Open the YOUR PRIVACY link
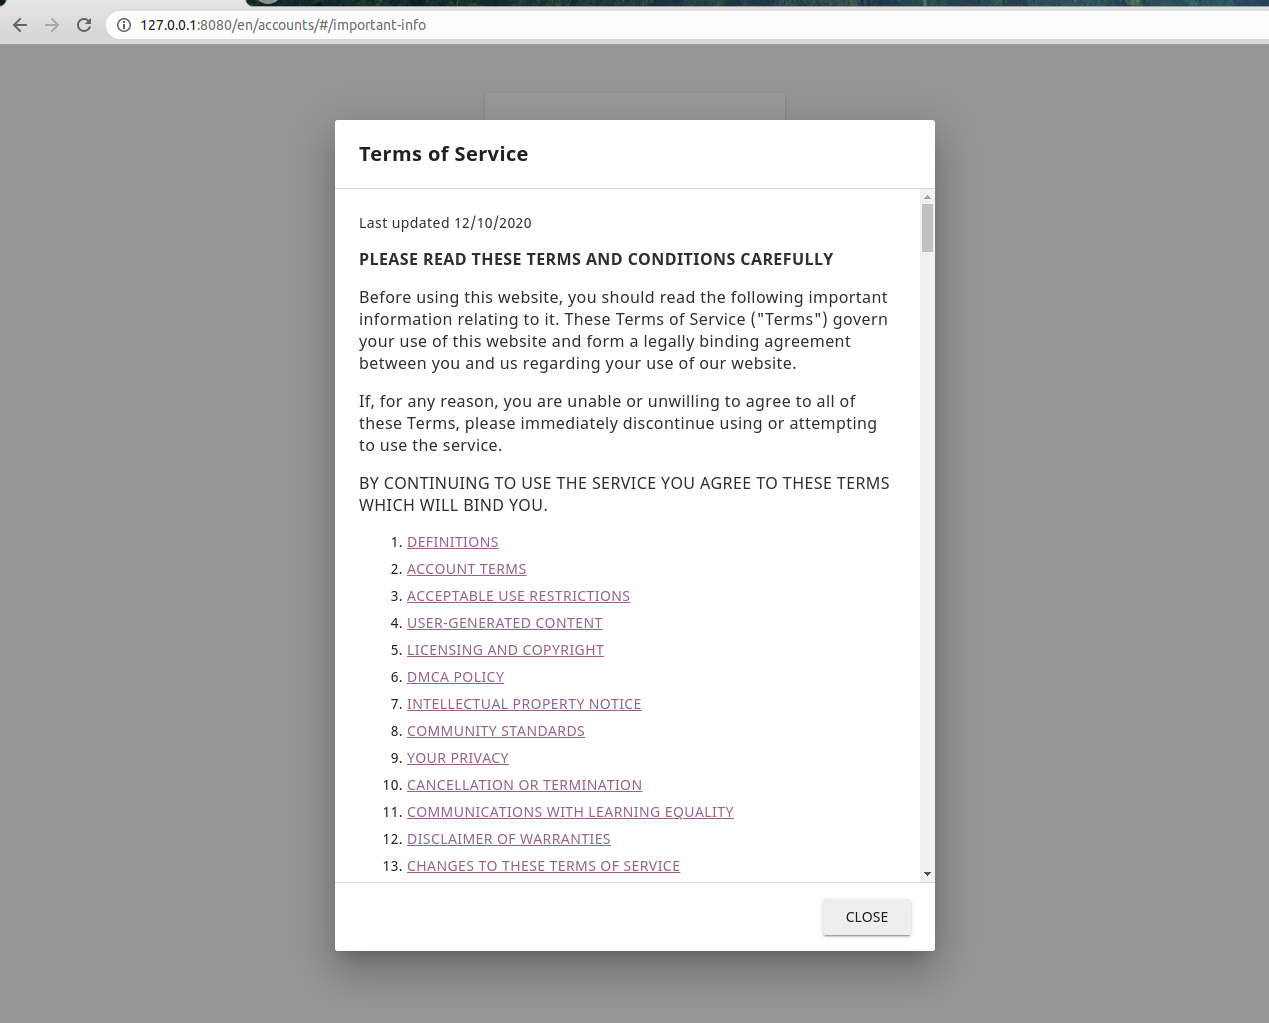 point(457,758)
